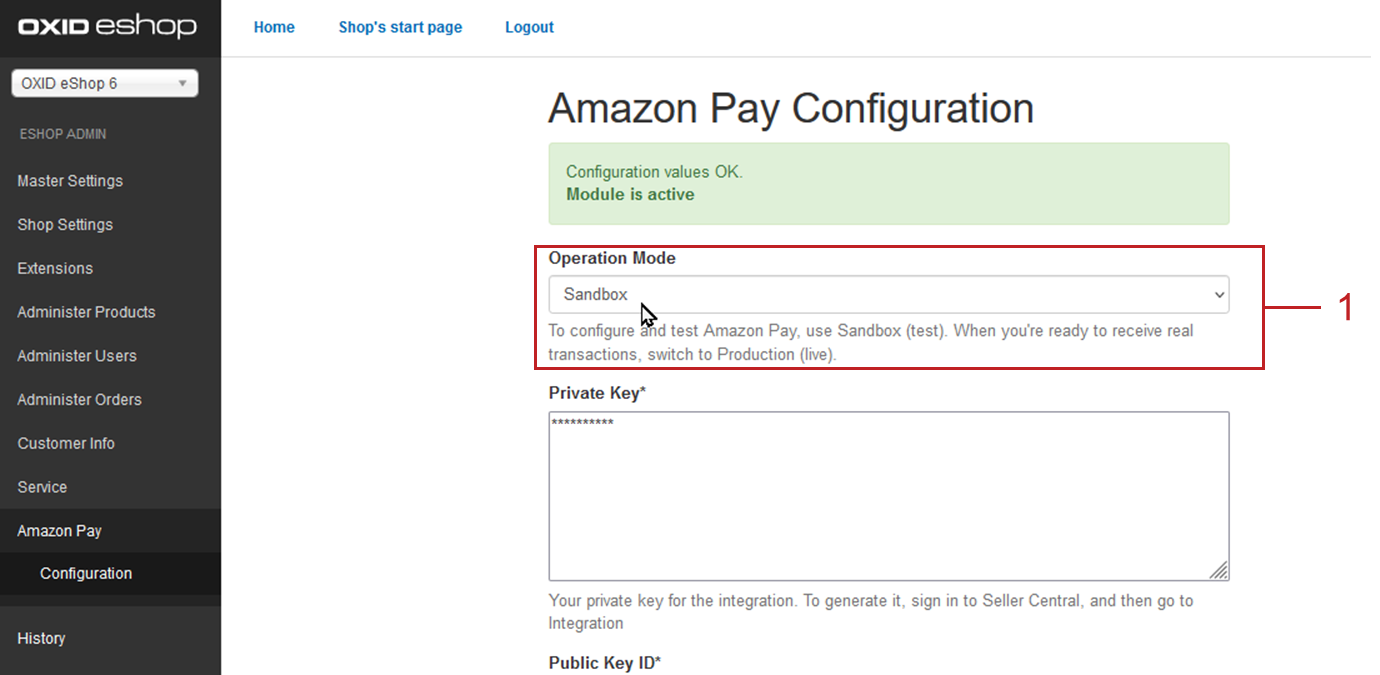
Task: Select Extensions in the admin sidebar
Action: (x=55, y=268)
